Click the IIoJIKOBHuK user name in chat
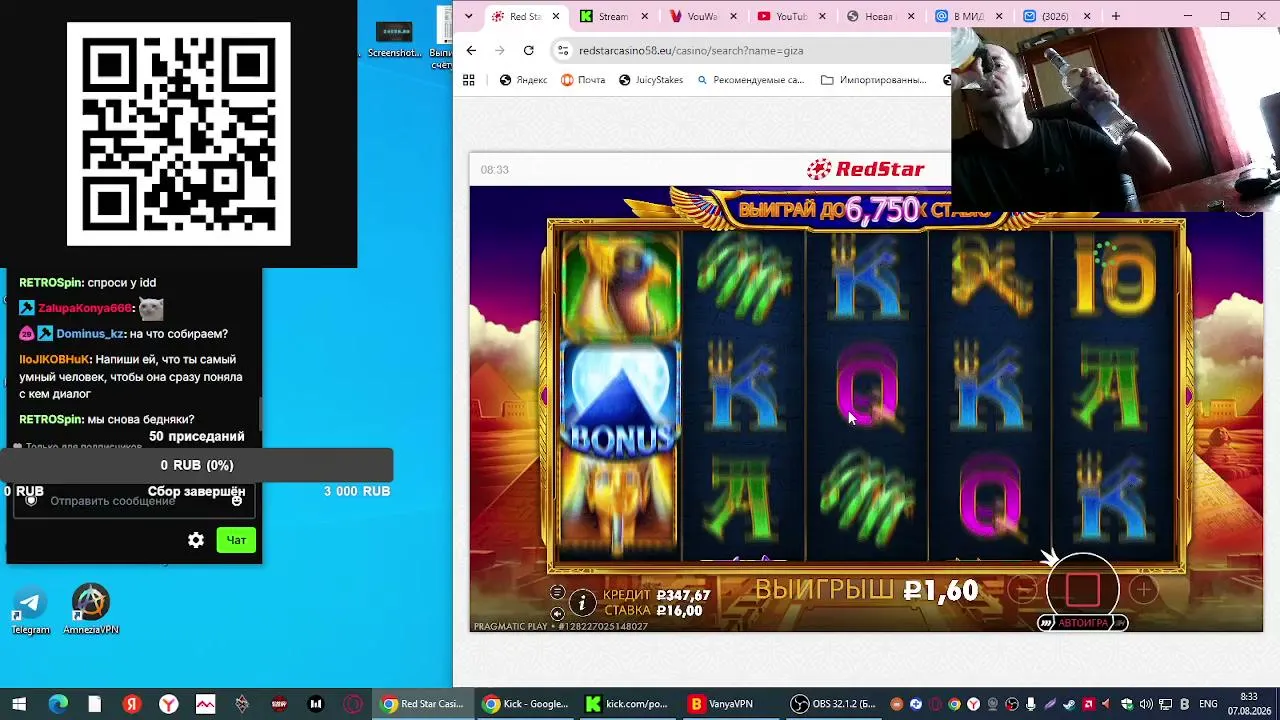 click(x=55, y=360)
